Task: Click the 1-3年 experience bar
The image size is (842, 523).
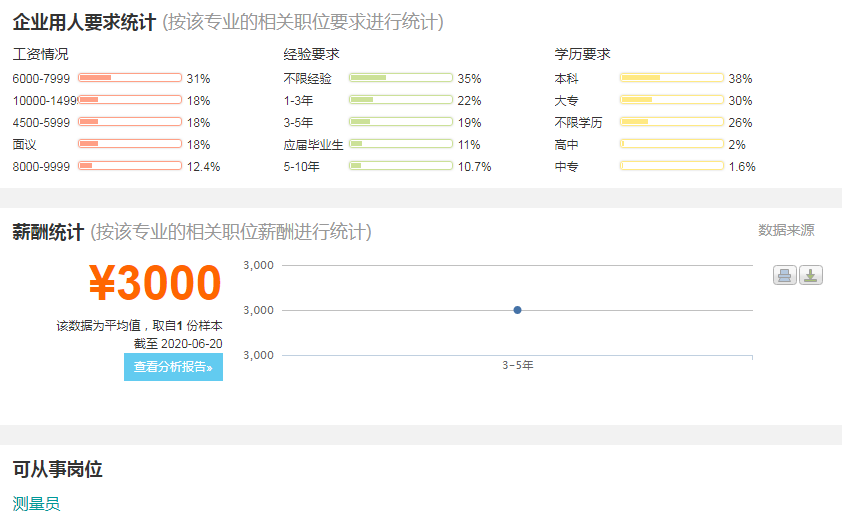Action: [401, 100]
